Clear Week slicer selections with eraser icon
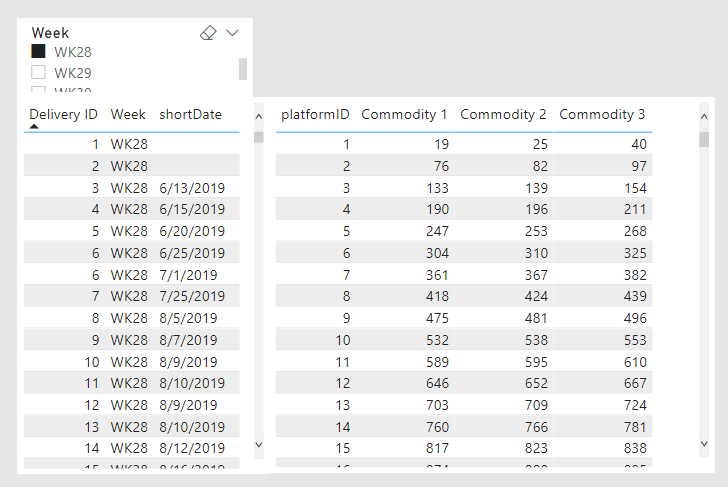Screen dimensions: 728x487 [208, 32]
